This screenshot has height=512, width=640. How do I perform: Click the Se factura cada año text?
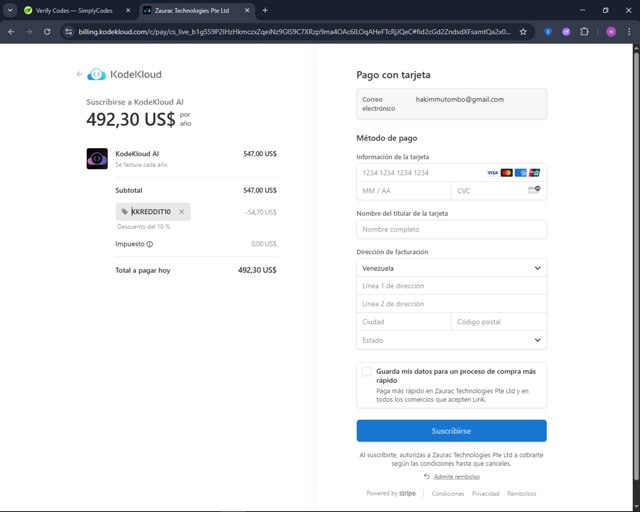click(141, 165)
